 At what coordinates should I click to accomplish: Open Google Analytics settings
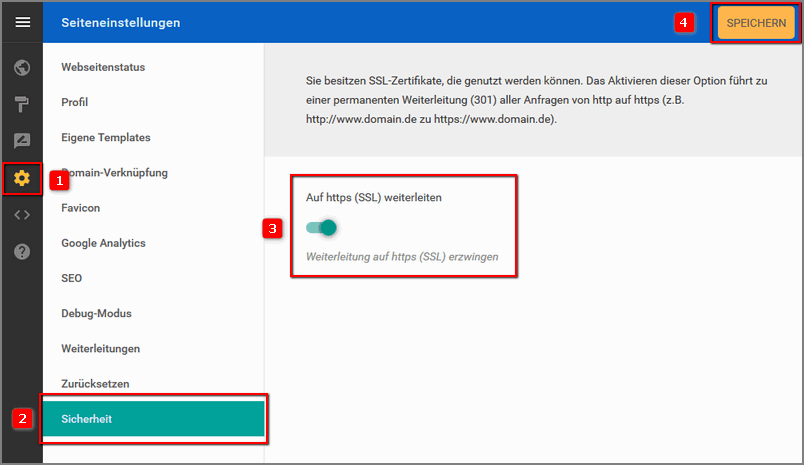tap(103, 243)
